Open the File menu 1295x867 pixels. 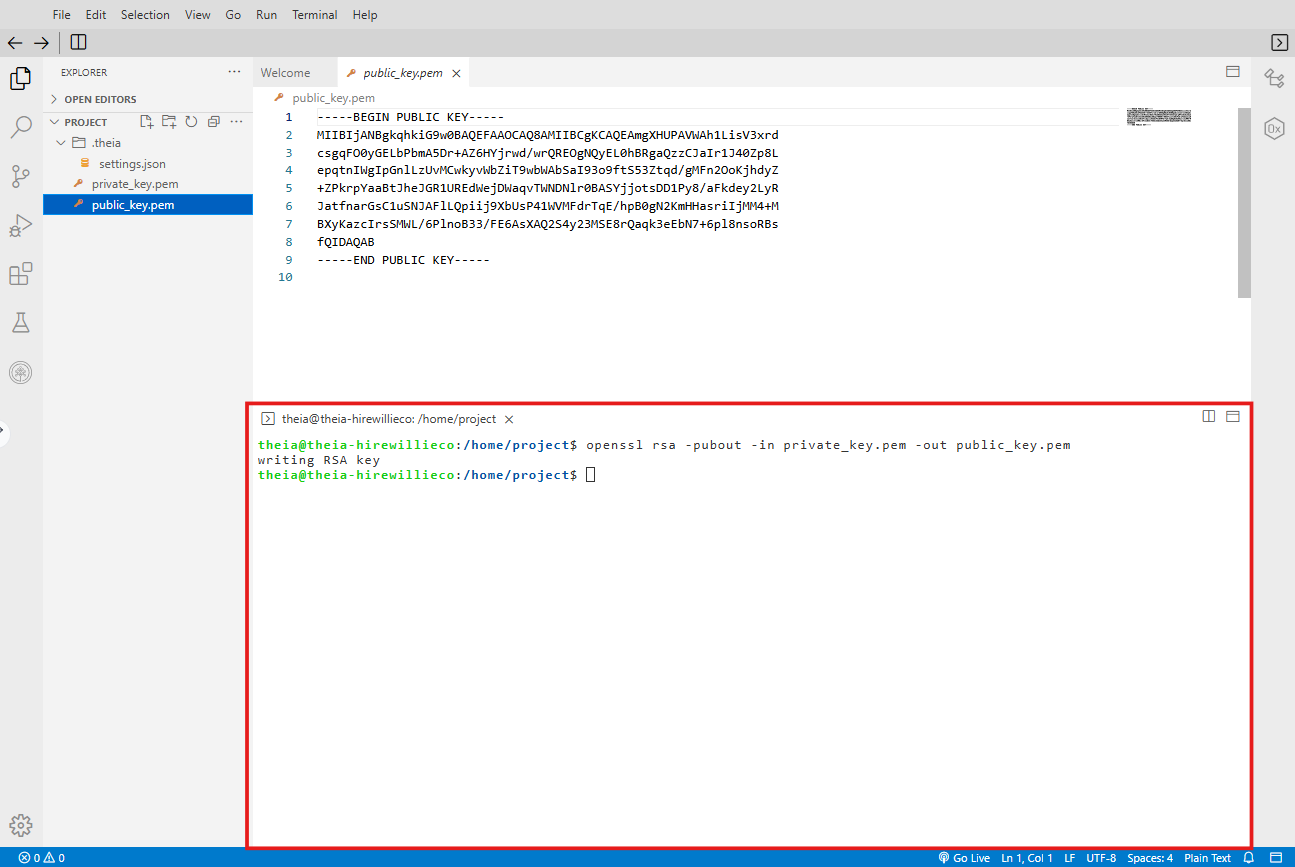point(62,15)
